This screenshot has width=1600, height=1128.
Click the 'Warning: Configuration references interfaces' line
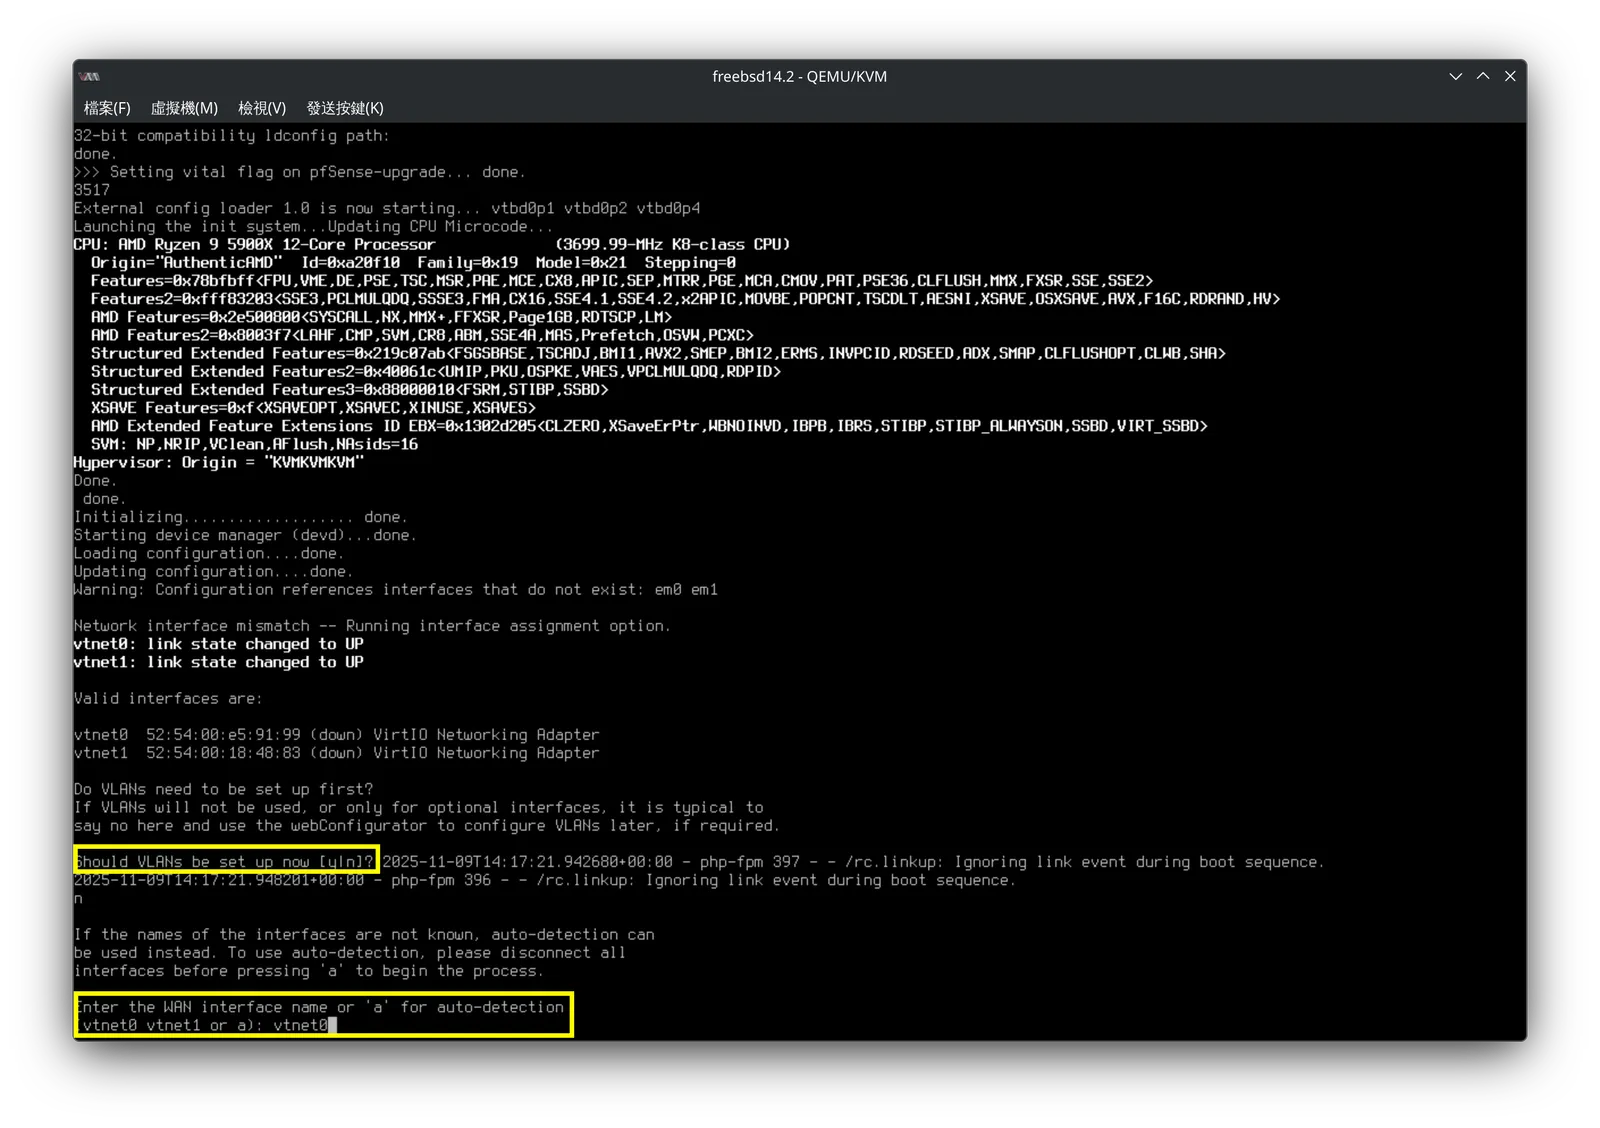point(395,590)
